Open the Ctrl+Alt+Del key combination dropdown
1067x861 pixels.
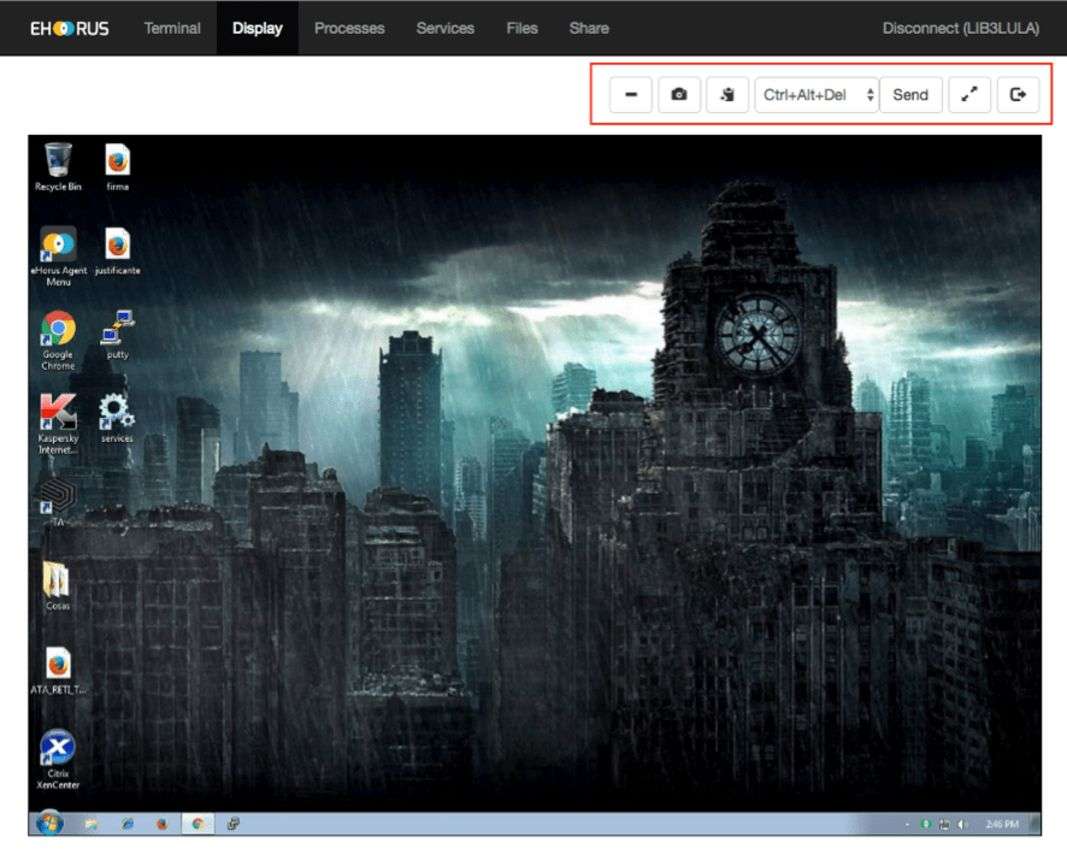pos(816,95)
